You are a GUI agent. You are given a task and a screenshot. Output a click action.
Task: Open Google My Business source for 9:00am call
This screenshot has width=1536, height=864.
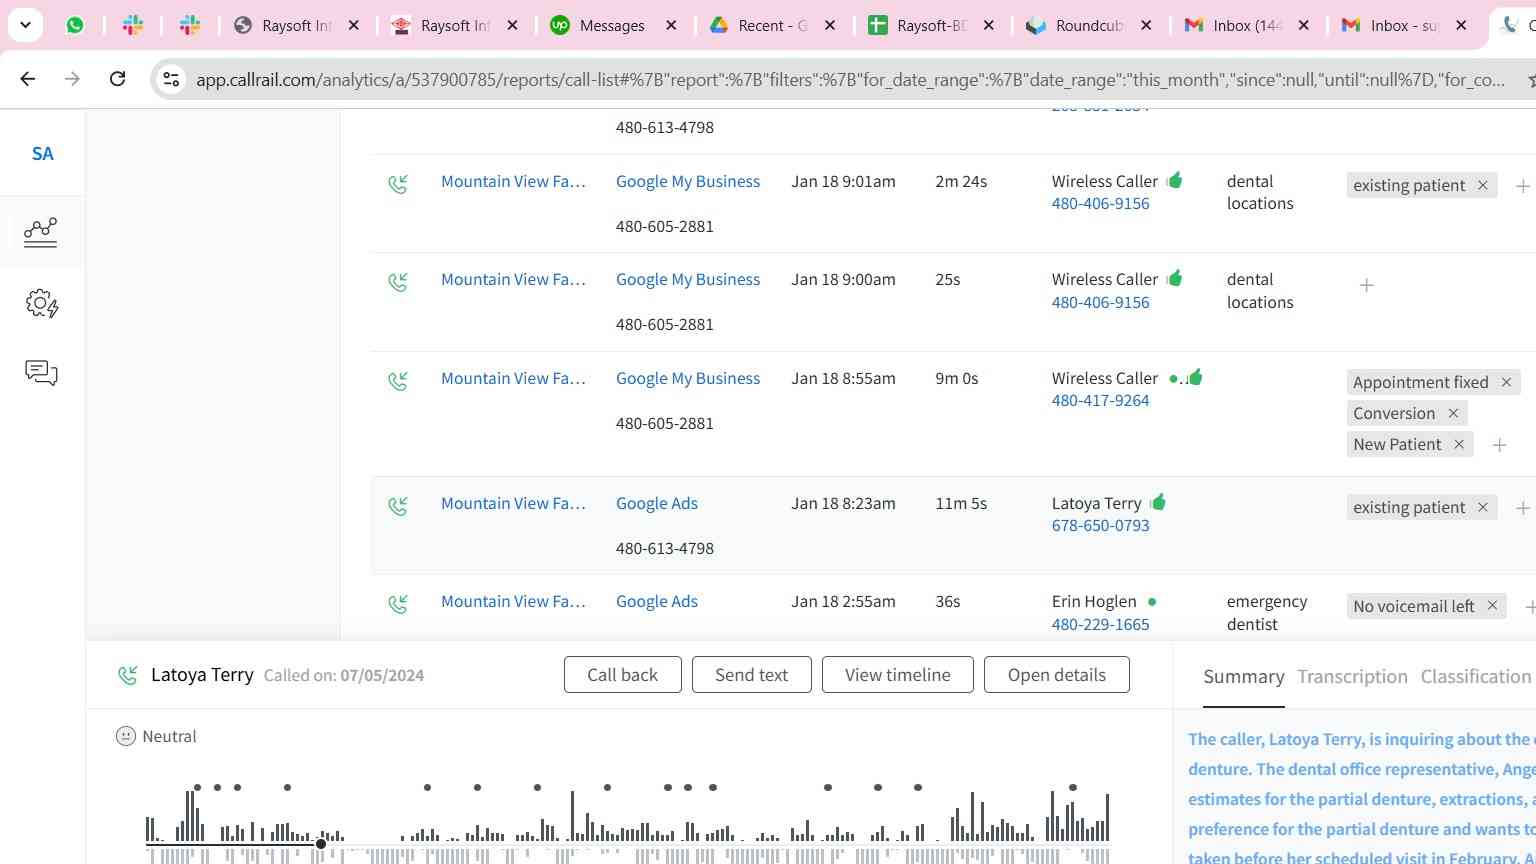coord(688,279)
